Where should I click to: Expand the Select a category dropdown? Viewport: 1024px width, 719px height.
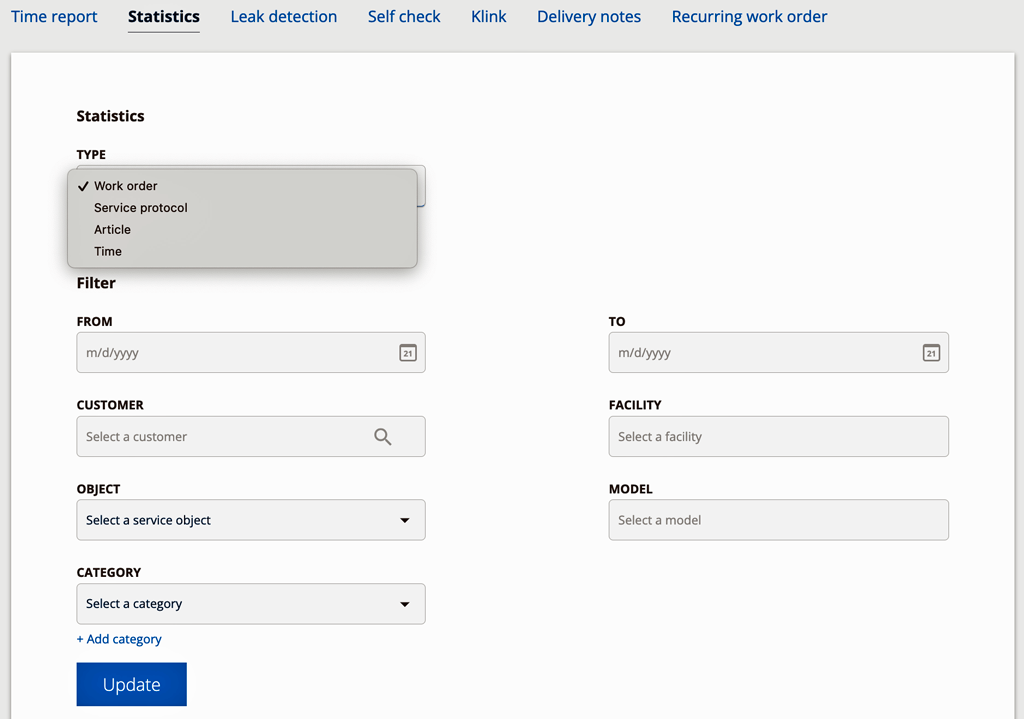pyautogui.click(x=251, y=603)
